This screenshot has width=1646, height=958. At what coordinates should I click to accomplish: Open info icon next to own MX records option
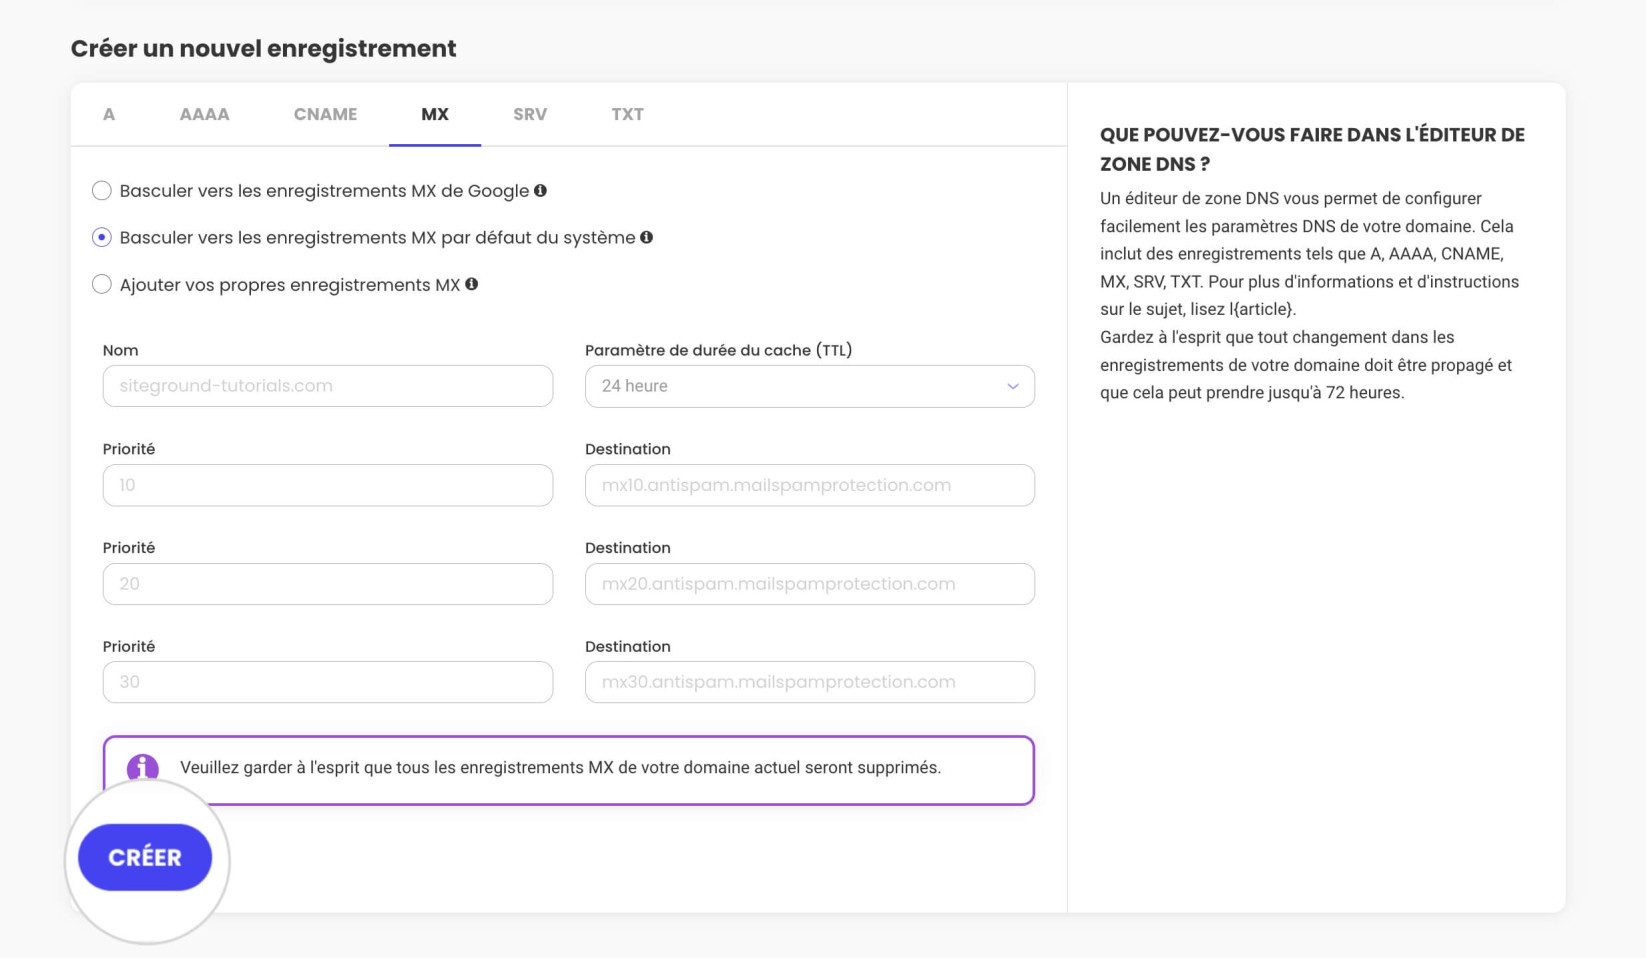click(x=471, y=284)
